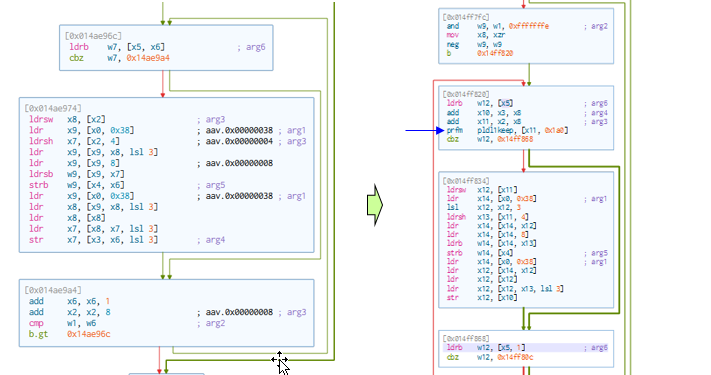Click the 'ldr x9, [x9, x8, lsl 3]' line
The width and height of the screenshot is (711, 375).
tap(93, 152)
